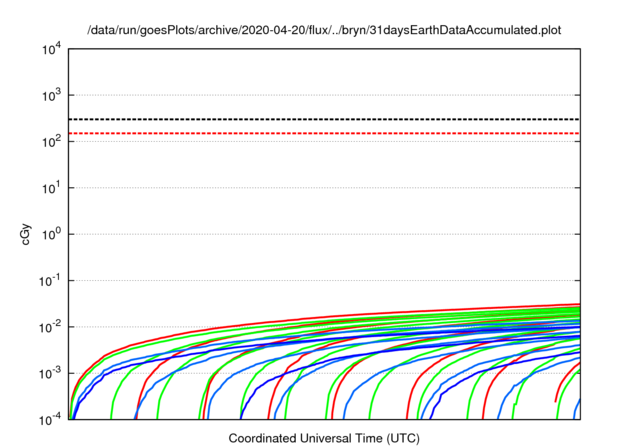The width and height of the screenshot is (640, 448).
Task: Click the 10^0 y-axis tick label
Action: [x=52, y=235]
